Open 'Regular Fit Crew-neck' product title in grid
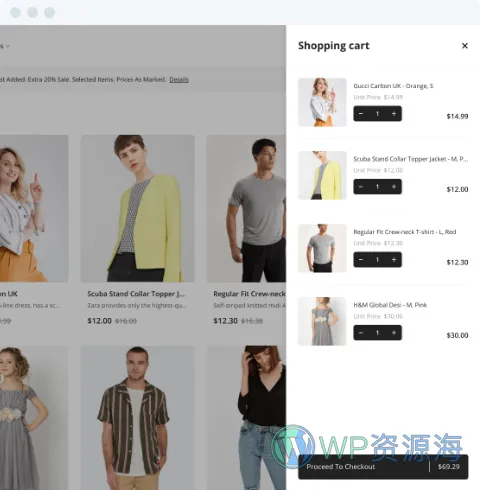480x490 pixels. tap(249, 294)
